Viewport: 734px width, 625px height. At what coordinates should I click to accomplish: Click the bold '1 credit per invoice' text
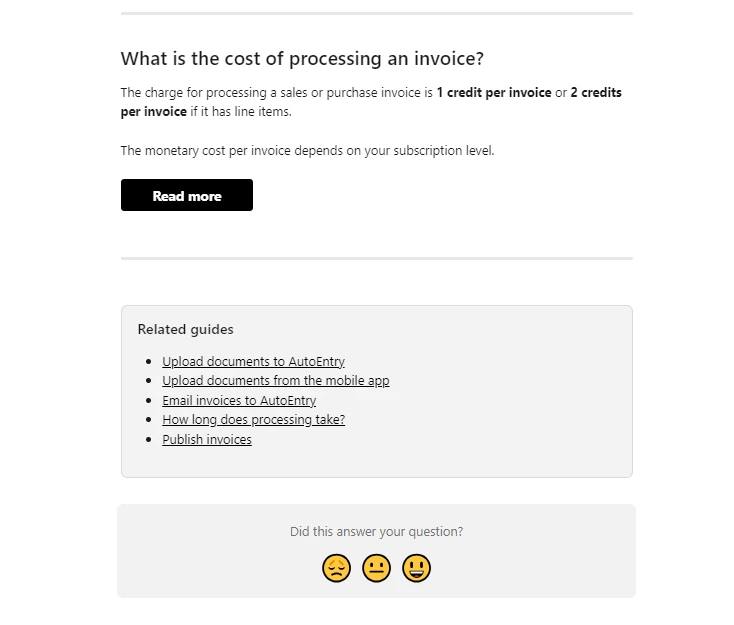[x=494, y=92]
